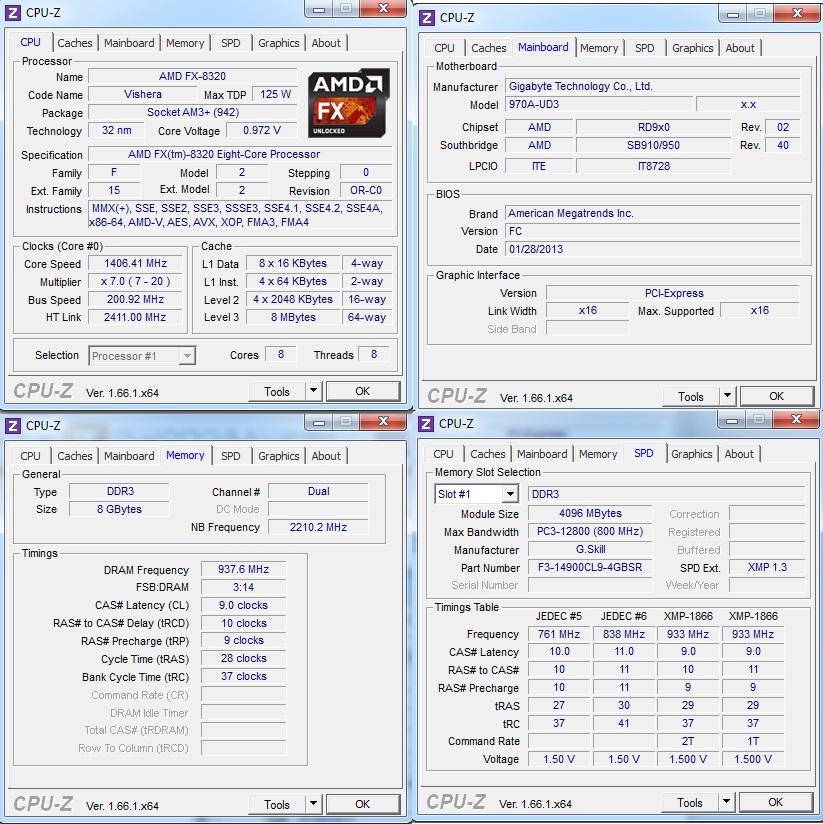This screenshot has width=823, height=824.
Task: Click the 970A-UD3 model field
Action: (x=599, y=104)
